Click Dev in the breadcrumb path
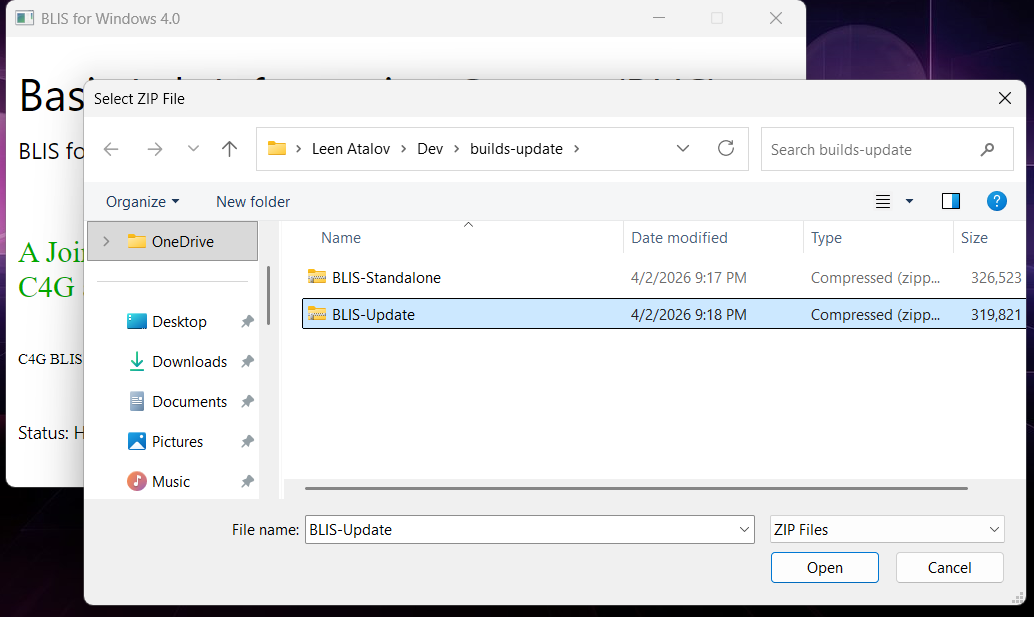This screenshot has width=1034, height=617. click(x=430, y=148)
